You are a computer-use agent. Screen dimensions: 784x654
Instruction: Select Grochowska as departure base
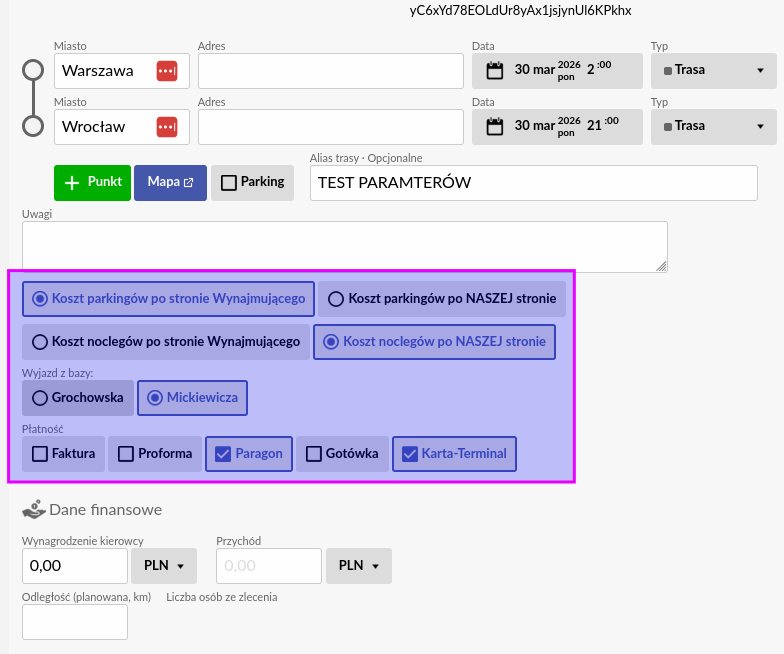point(78,398)
